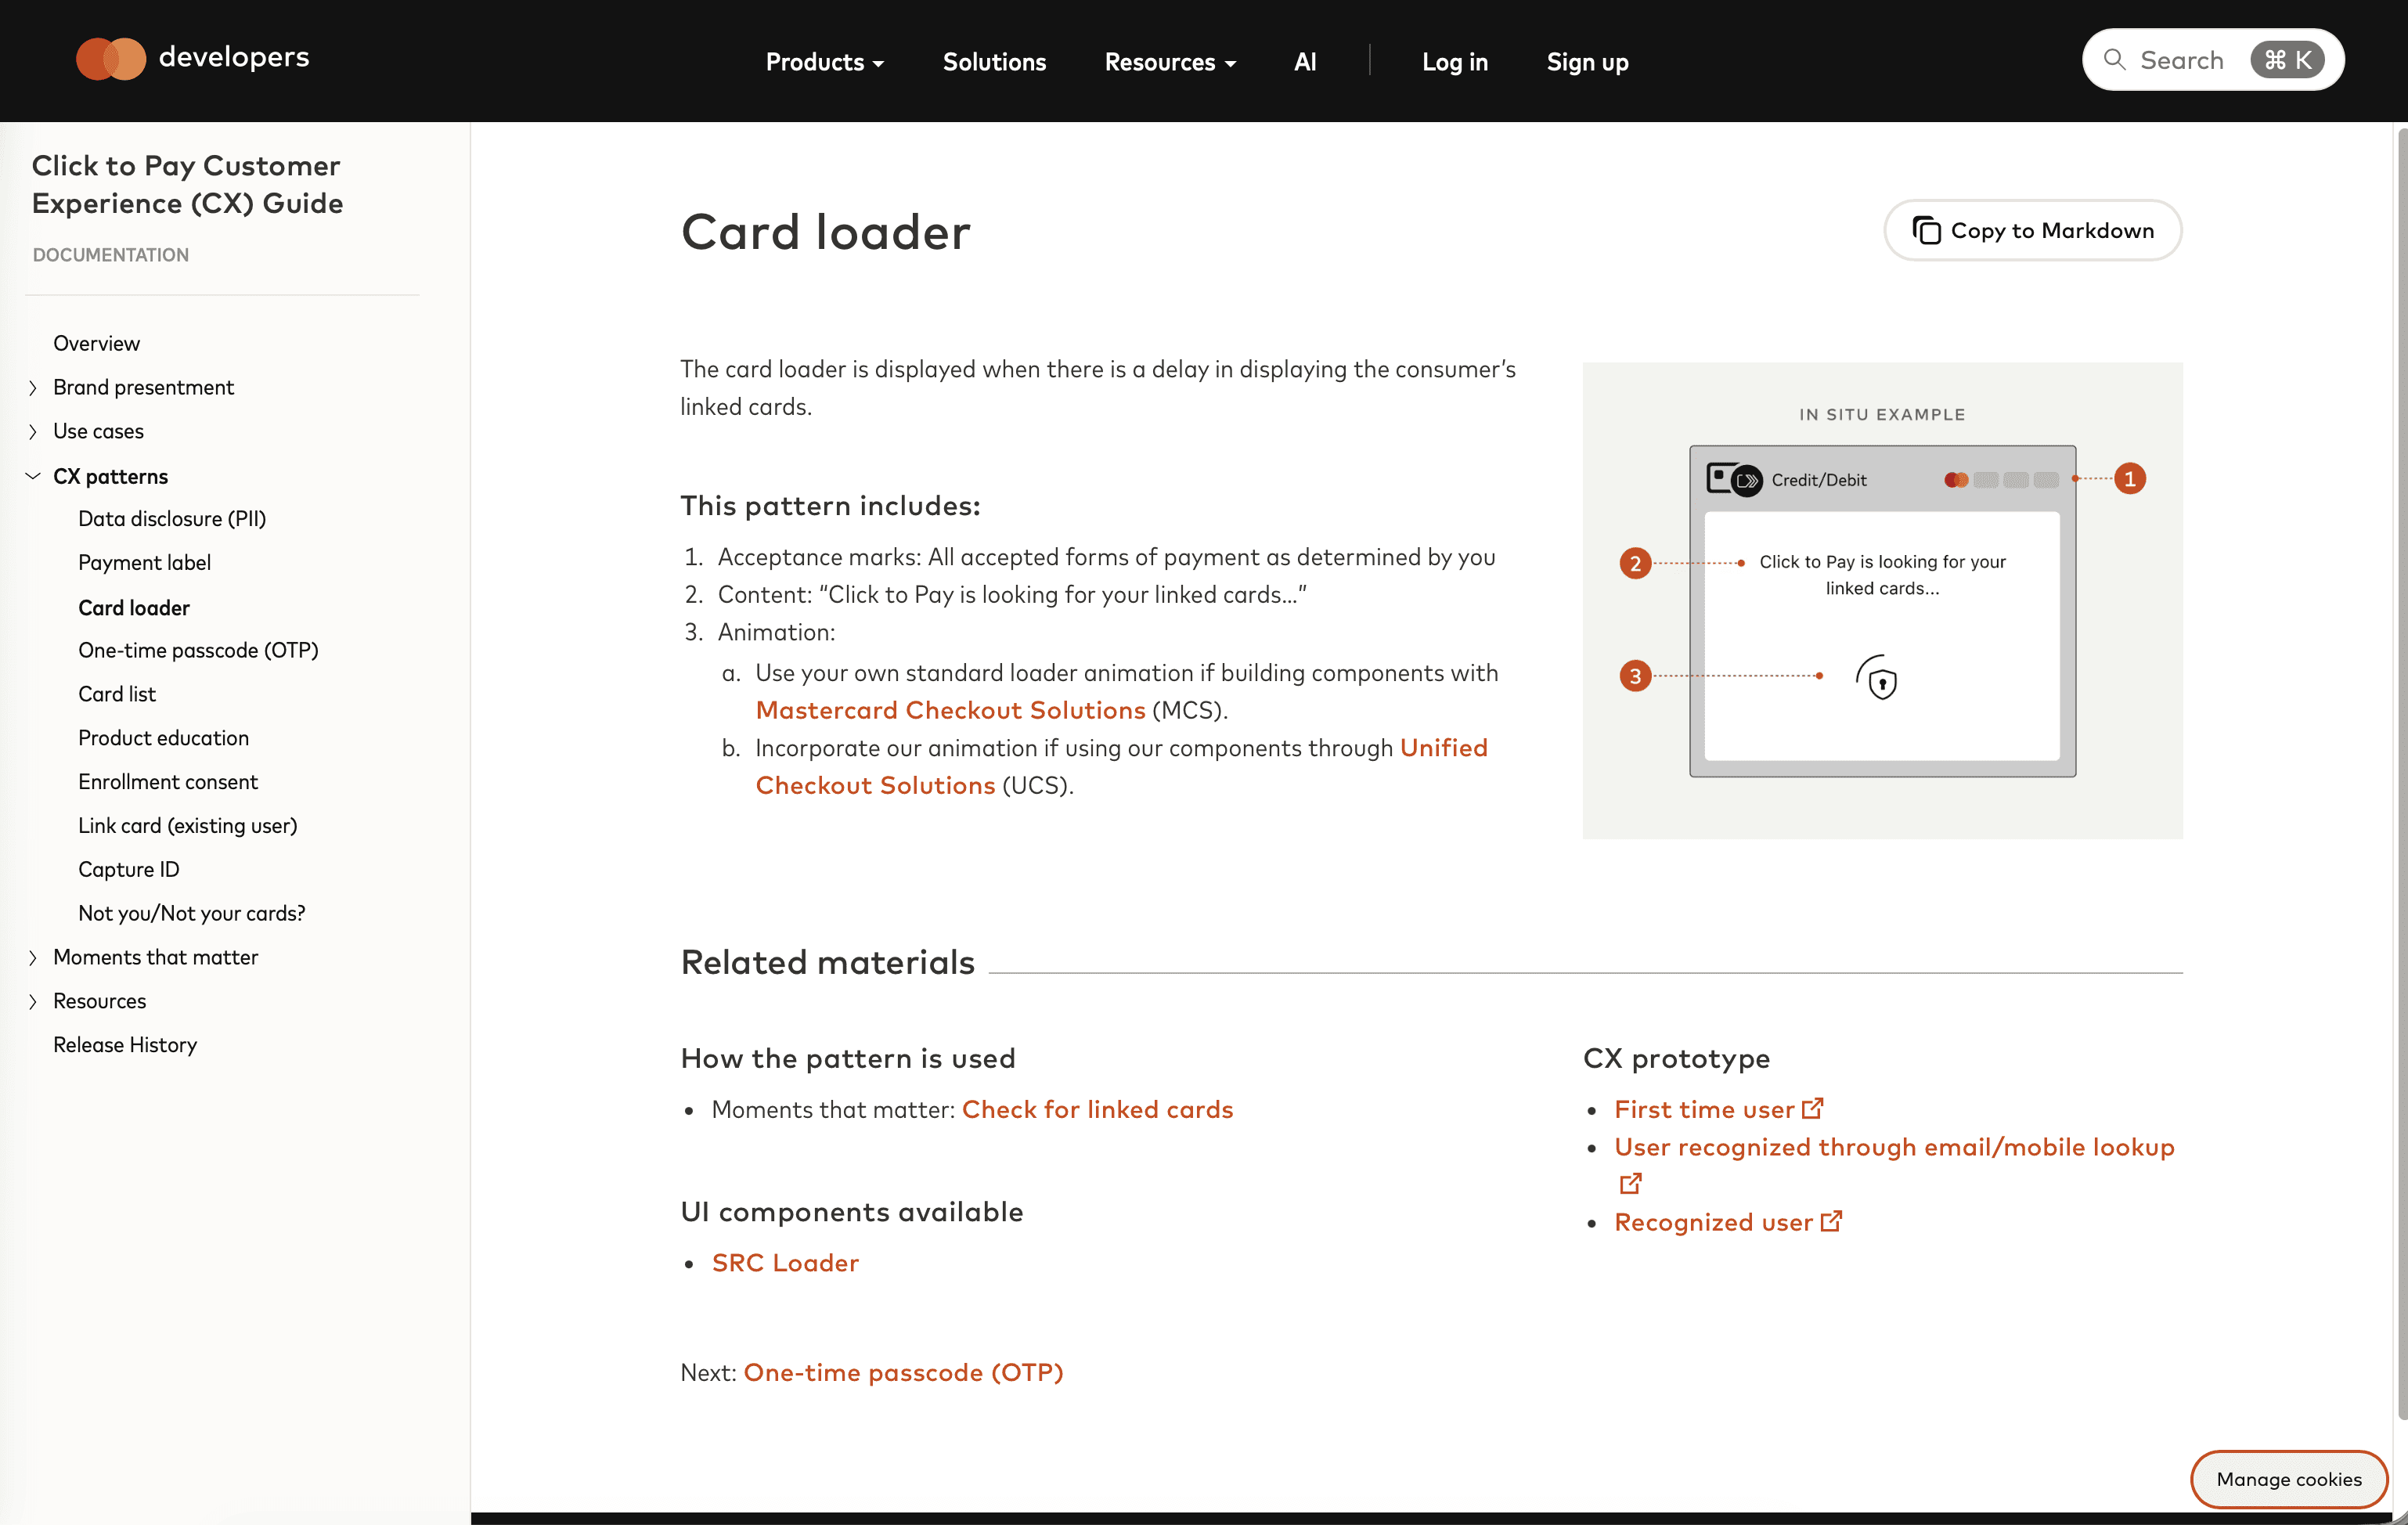Open the Products dropdown menu
The width and height of the screenshot is (2408, 1525).
(824, 62)
